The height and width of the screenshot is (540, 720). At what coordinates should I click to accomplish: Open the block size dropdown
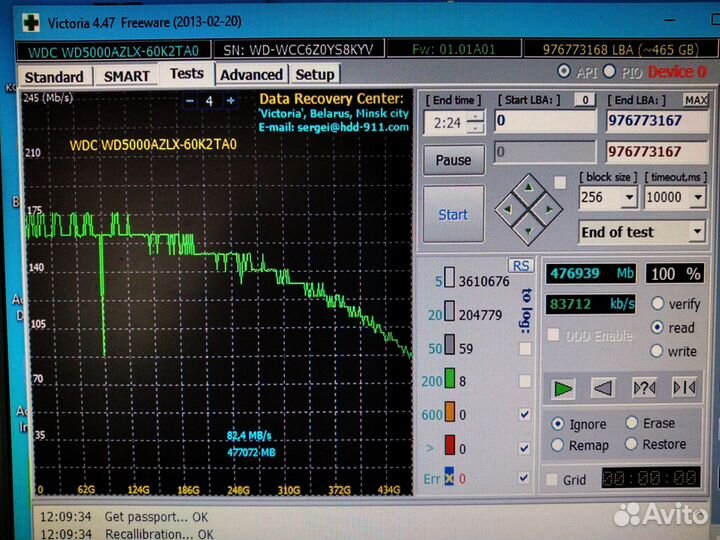[x=630, y=197]
